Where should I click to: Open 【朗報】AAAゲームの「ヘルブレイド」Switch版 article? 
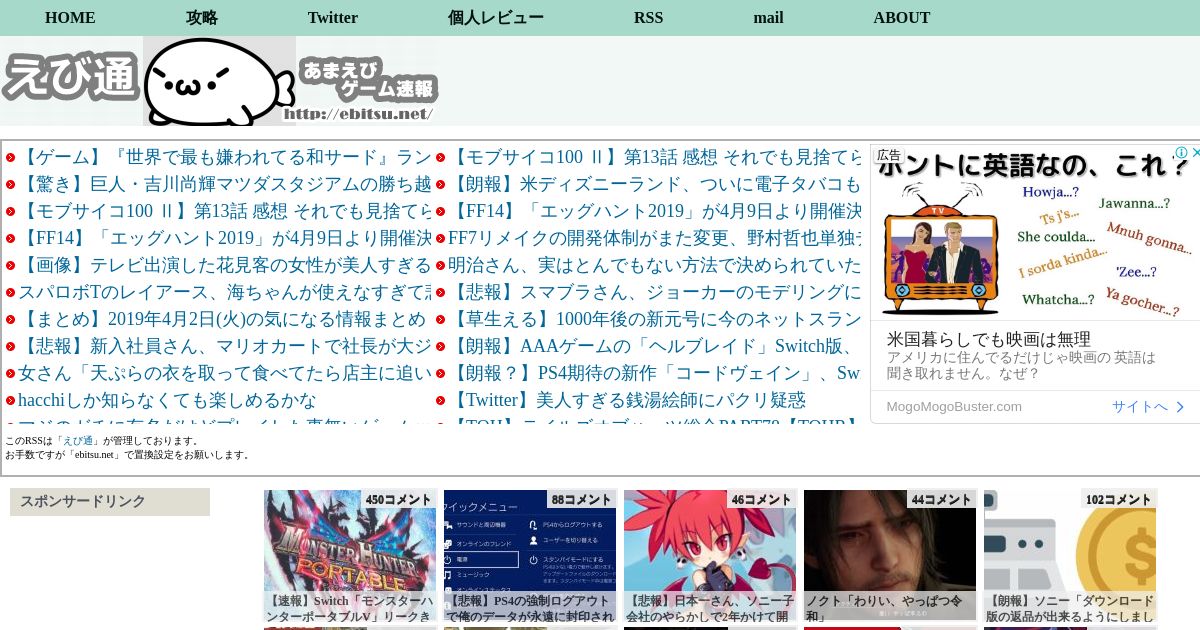[x=655, y=346]
